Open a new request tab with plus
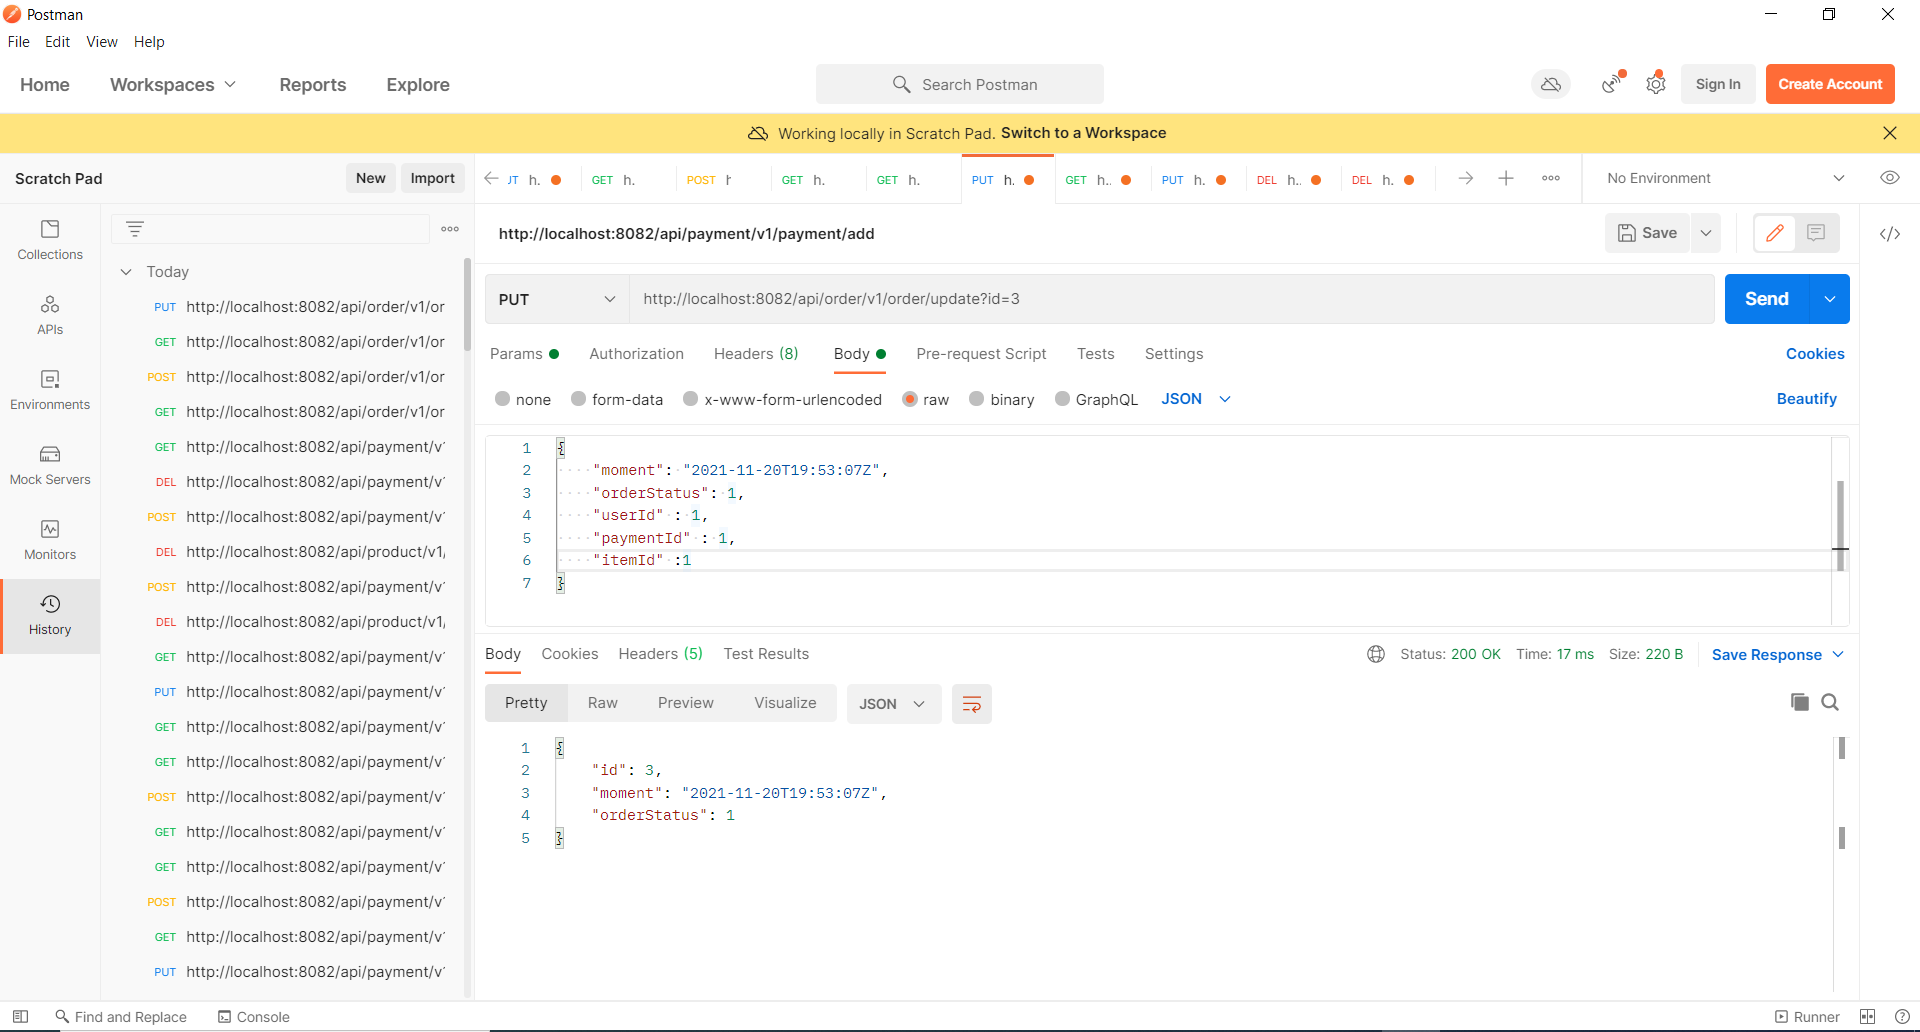 coord(1506,178)
